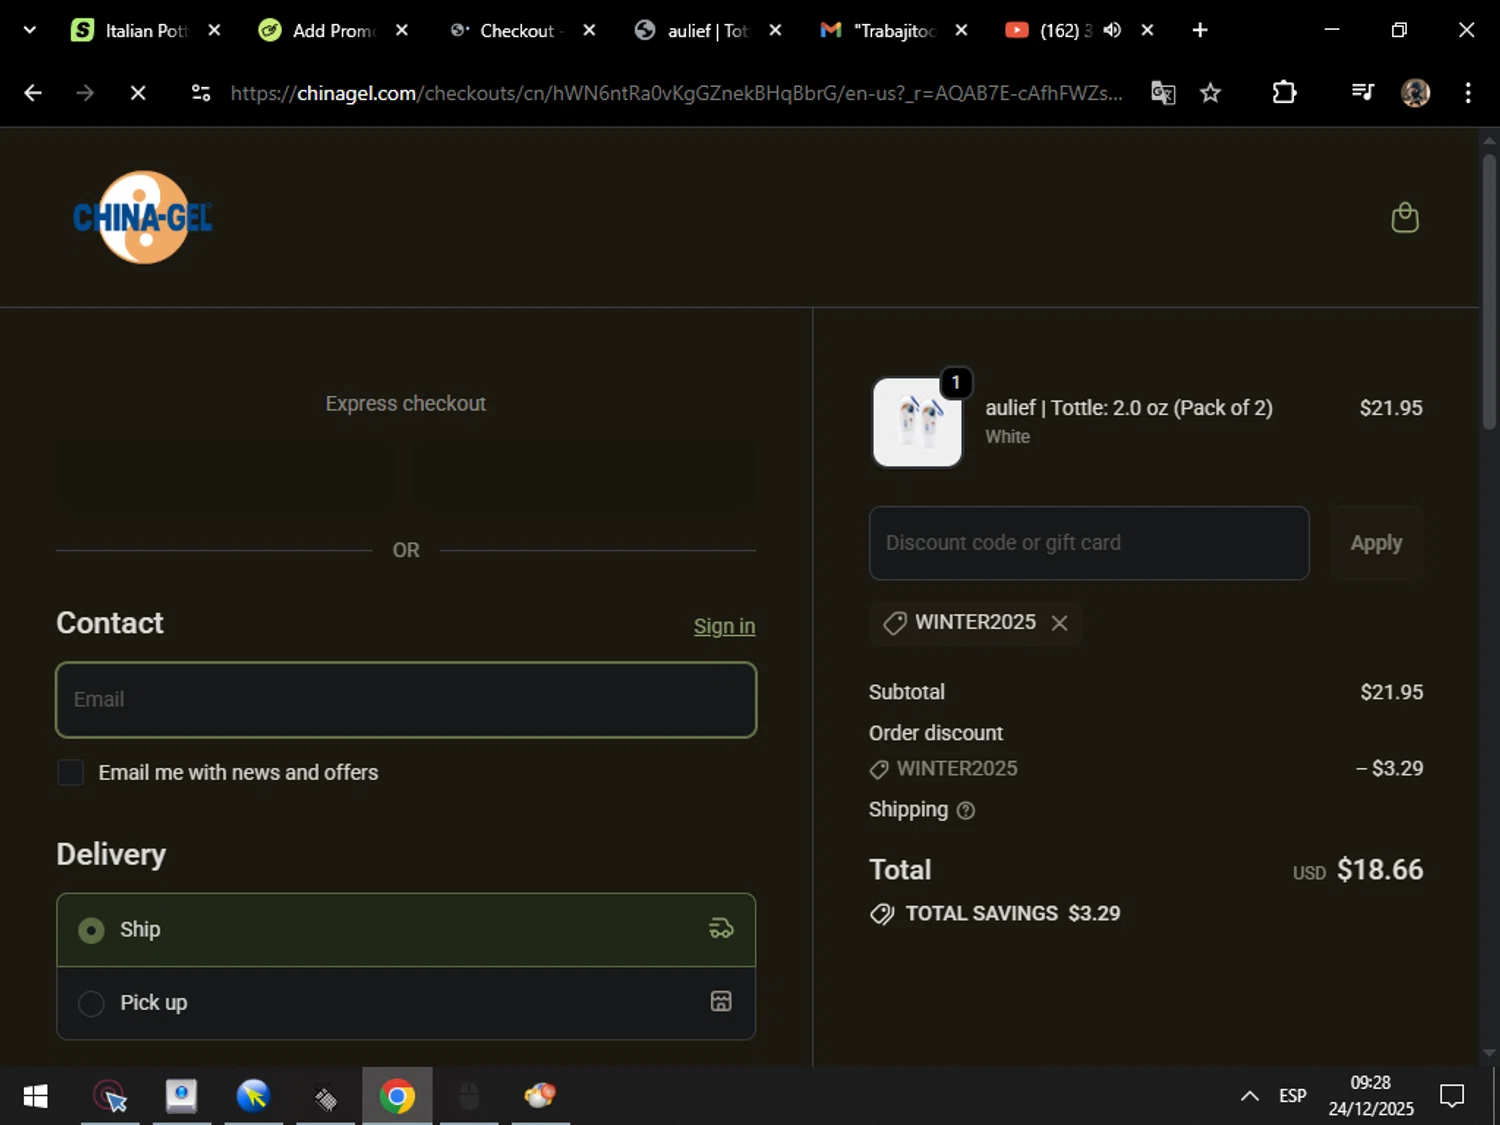The image size is (1500, 1125).
Task: Click the scrollbar down arrow
Action: pyautogui.click(x=1489, y=1052)
